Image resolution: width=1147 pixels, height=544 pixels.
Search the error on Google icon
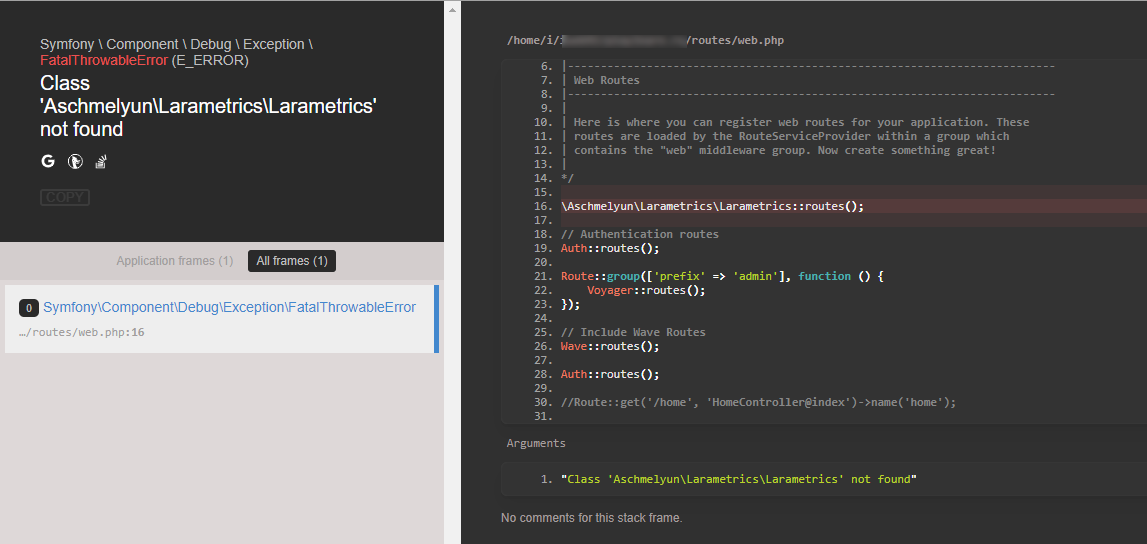pyautogui.click(x=48, y=162)
